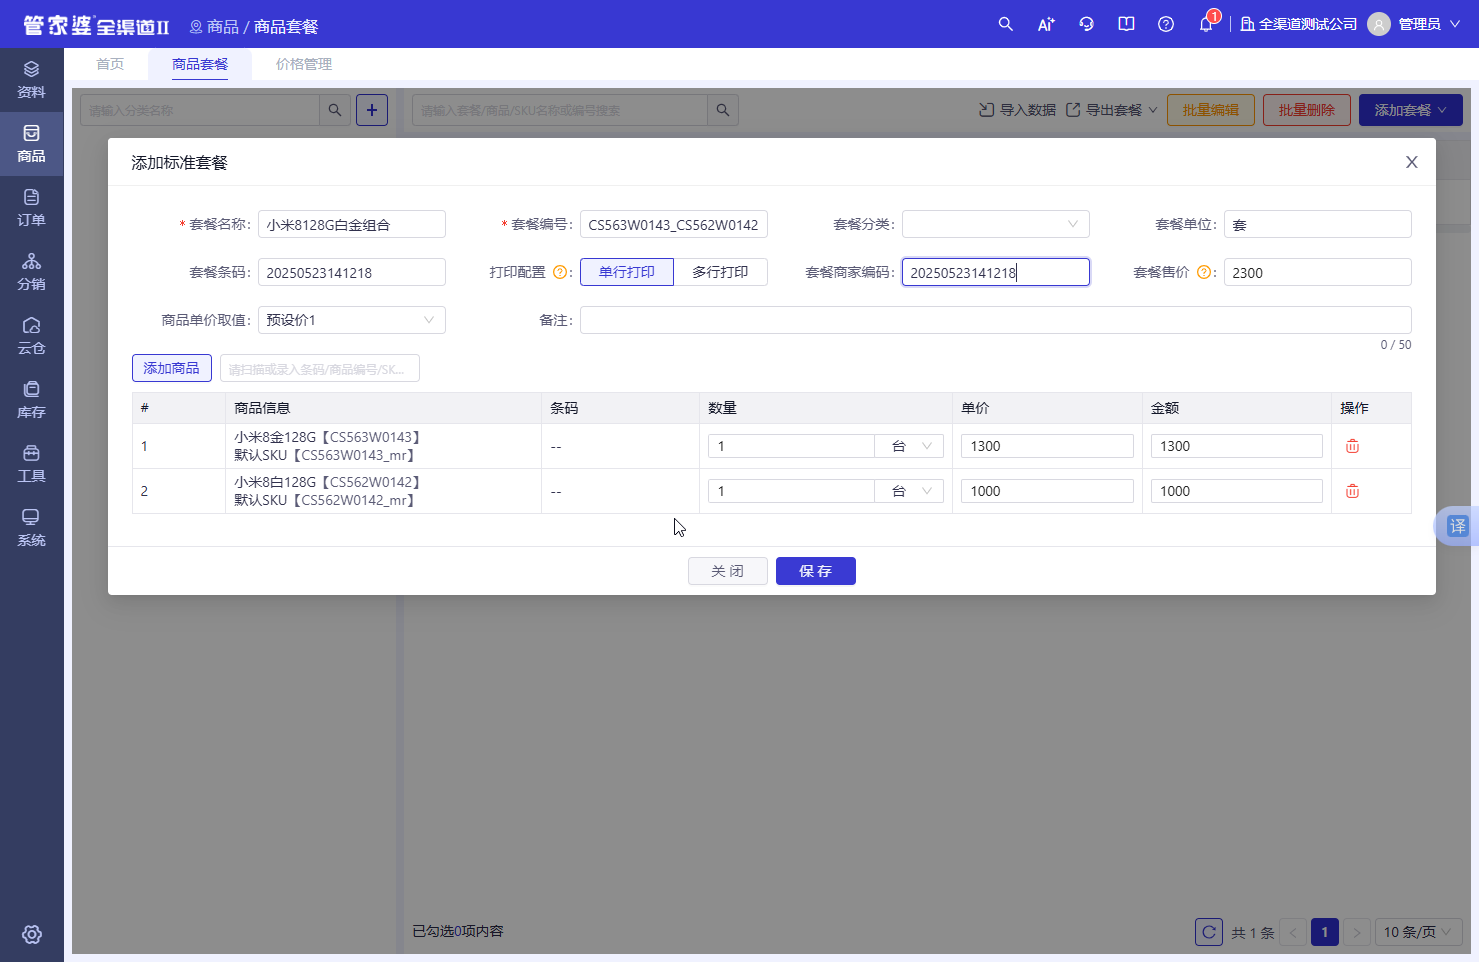Image resolution: width=1479 pixels, height=962 pixels.
Task: Click the 批量删除 button
Action: click(1307, 110)
